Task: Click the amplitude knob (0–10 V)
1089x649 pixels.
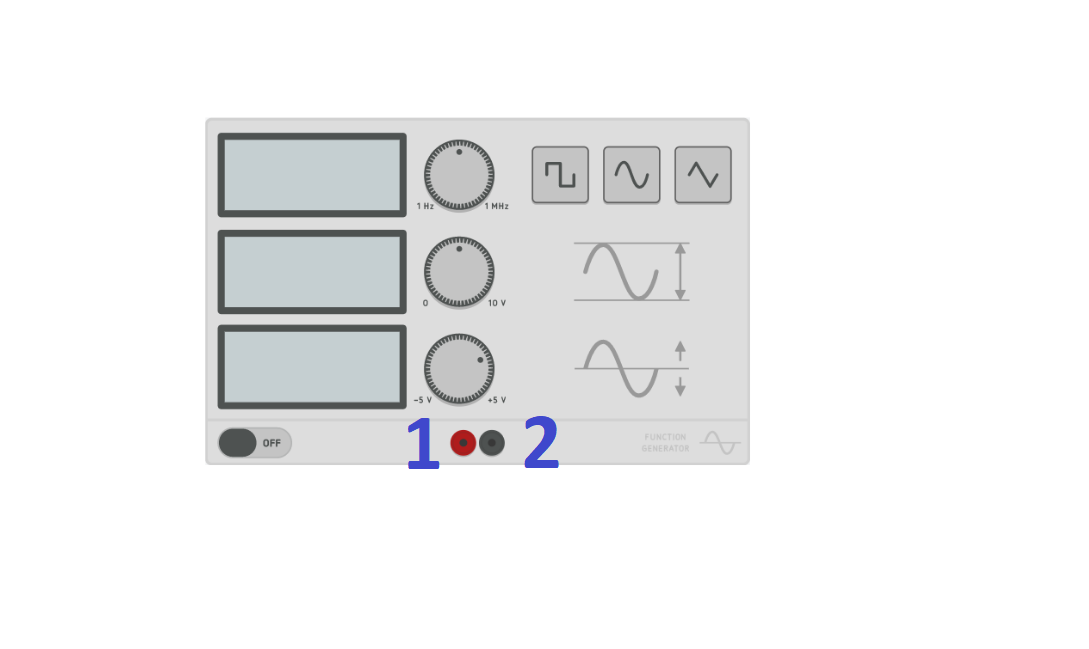Action: pyautogui.click(x=459, y=272)
